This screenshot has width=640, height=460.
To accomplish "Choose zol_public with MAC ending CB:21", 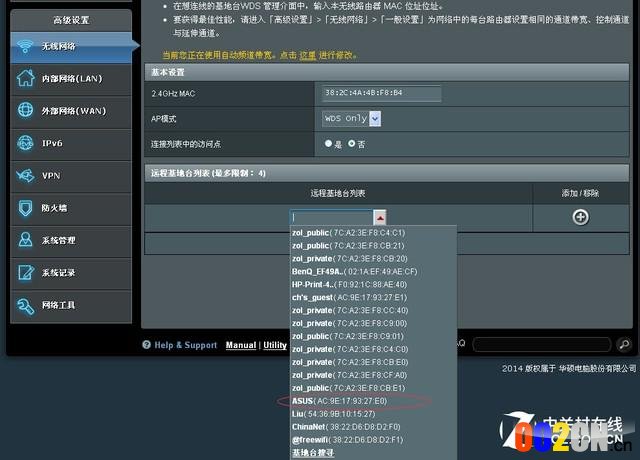I will point(348,246).
